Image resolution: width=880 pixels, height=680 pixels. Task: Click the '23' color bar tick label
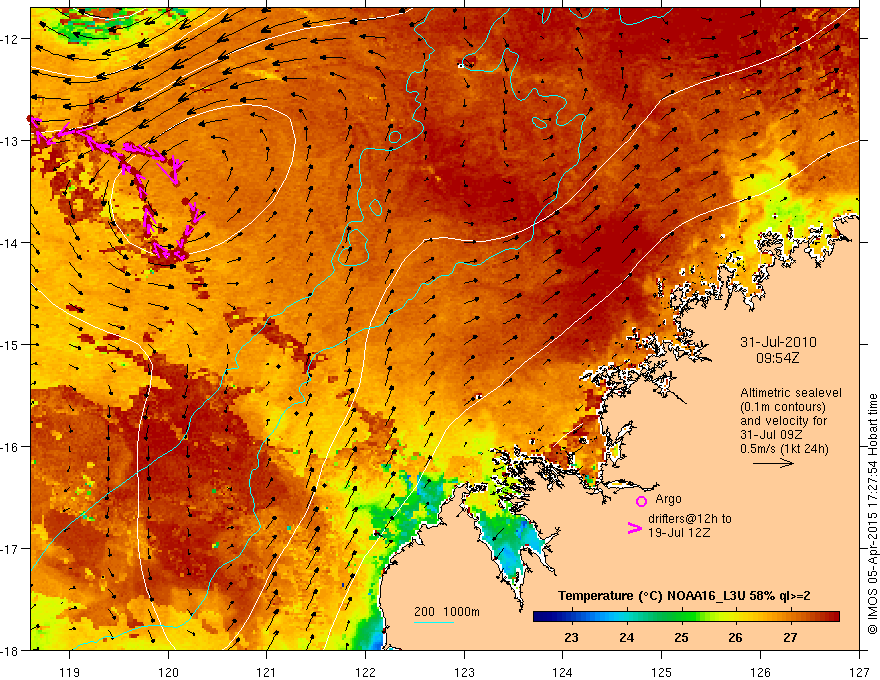571,637
